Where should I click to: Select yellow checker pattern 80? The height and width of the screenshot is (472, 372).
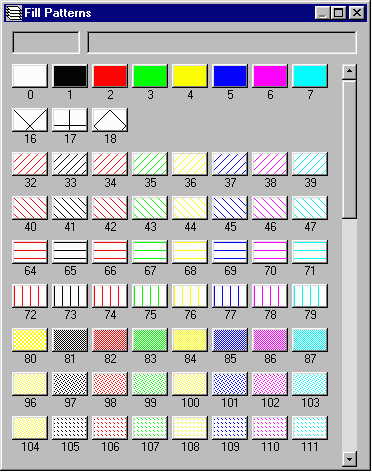tap(30, 340)
